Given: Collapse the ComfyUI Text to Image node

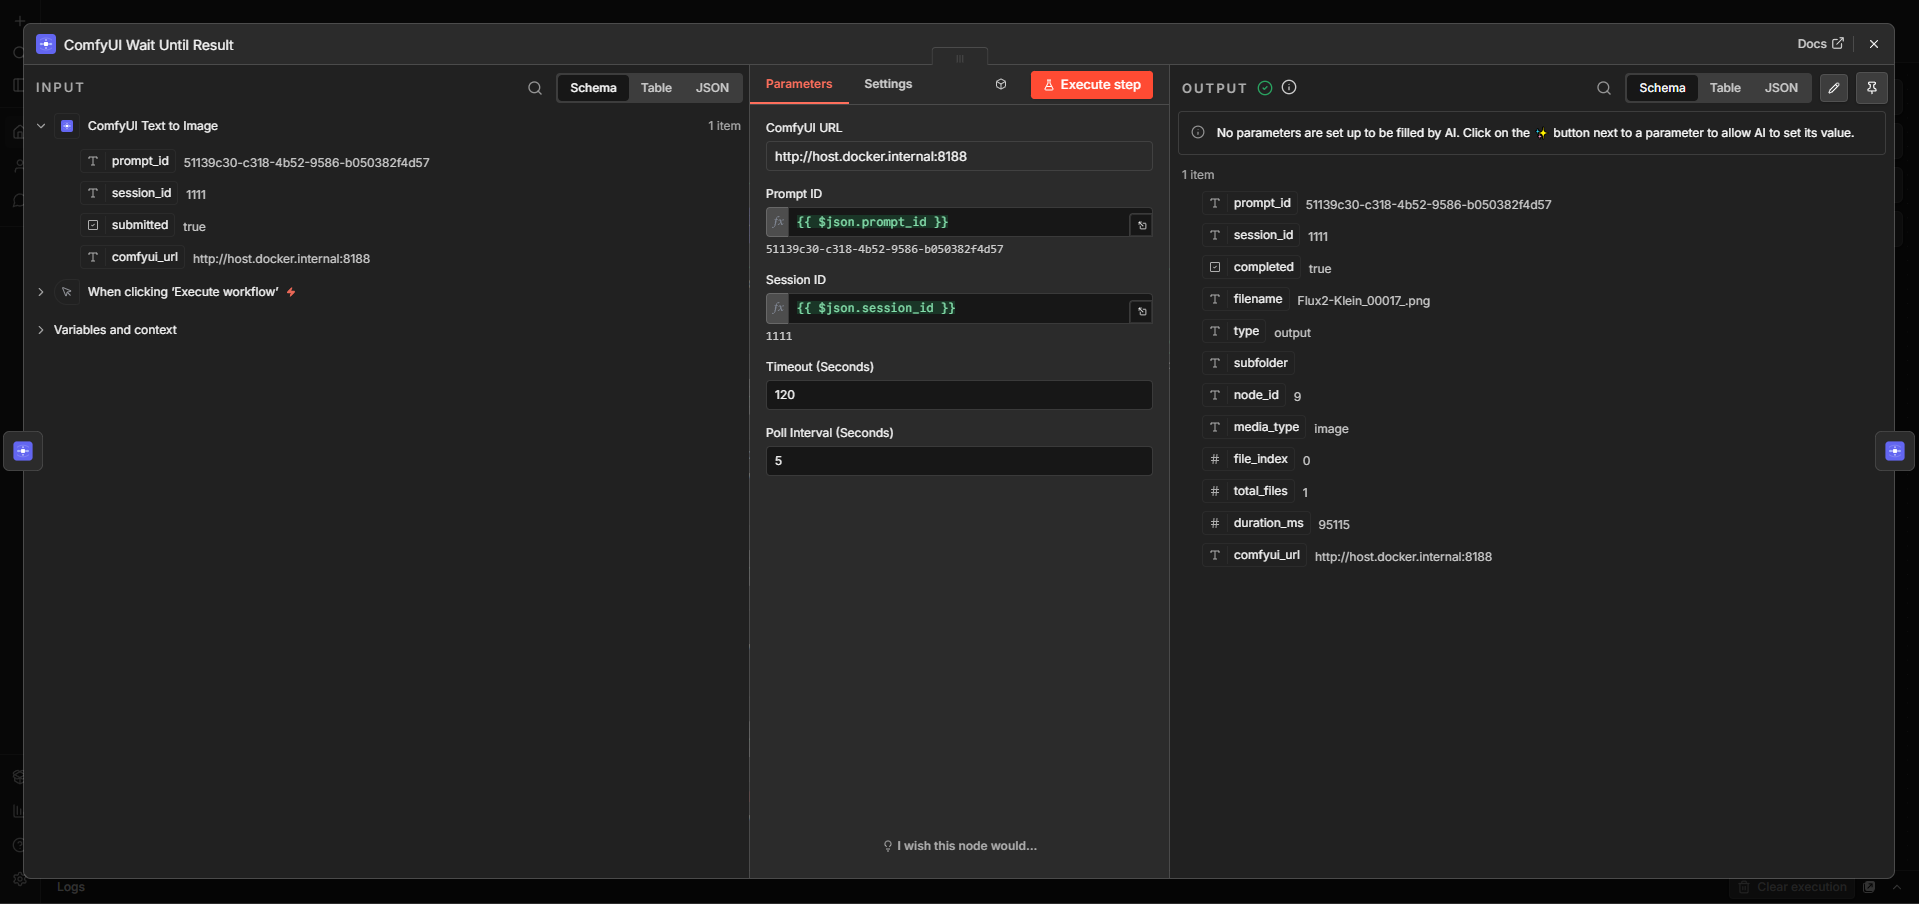Looking at the screenshot, I should tap(41, 126).
